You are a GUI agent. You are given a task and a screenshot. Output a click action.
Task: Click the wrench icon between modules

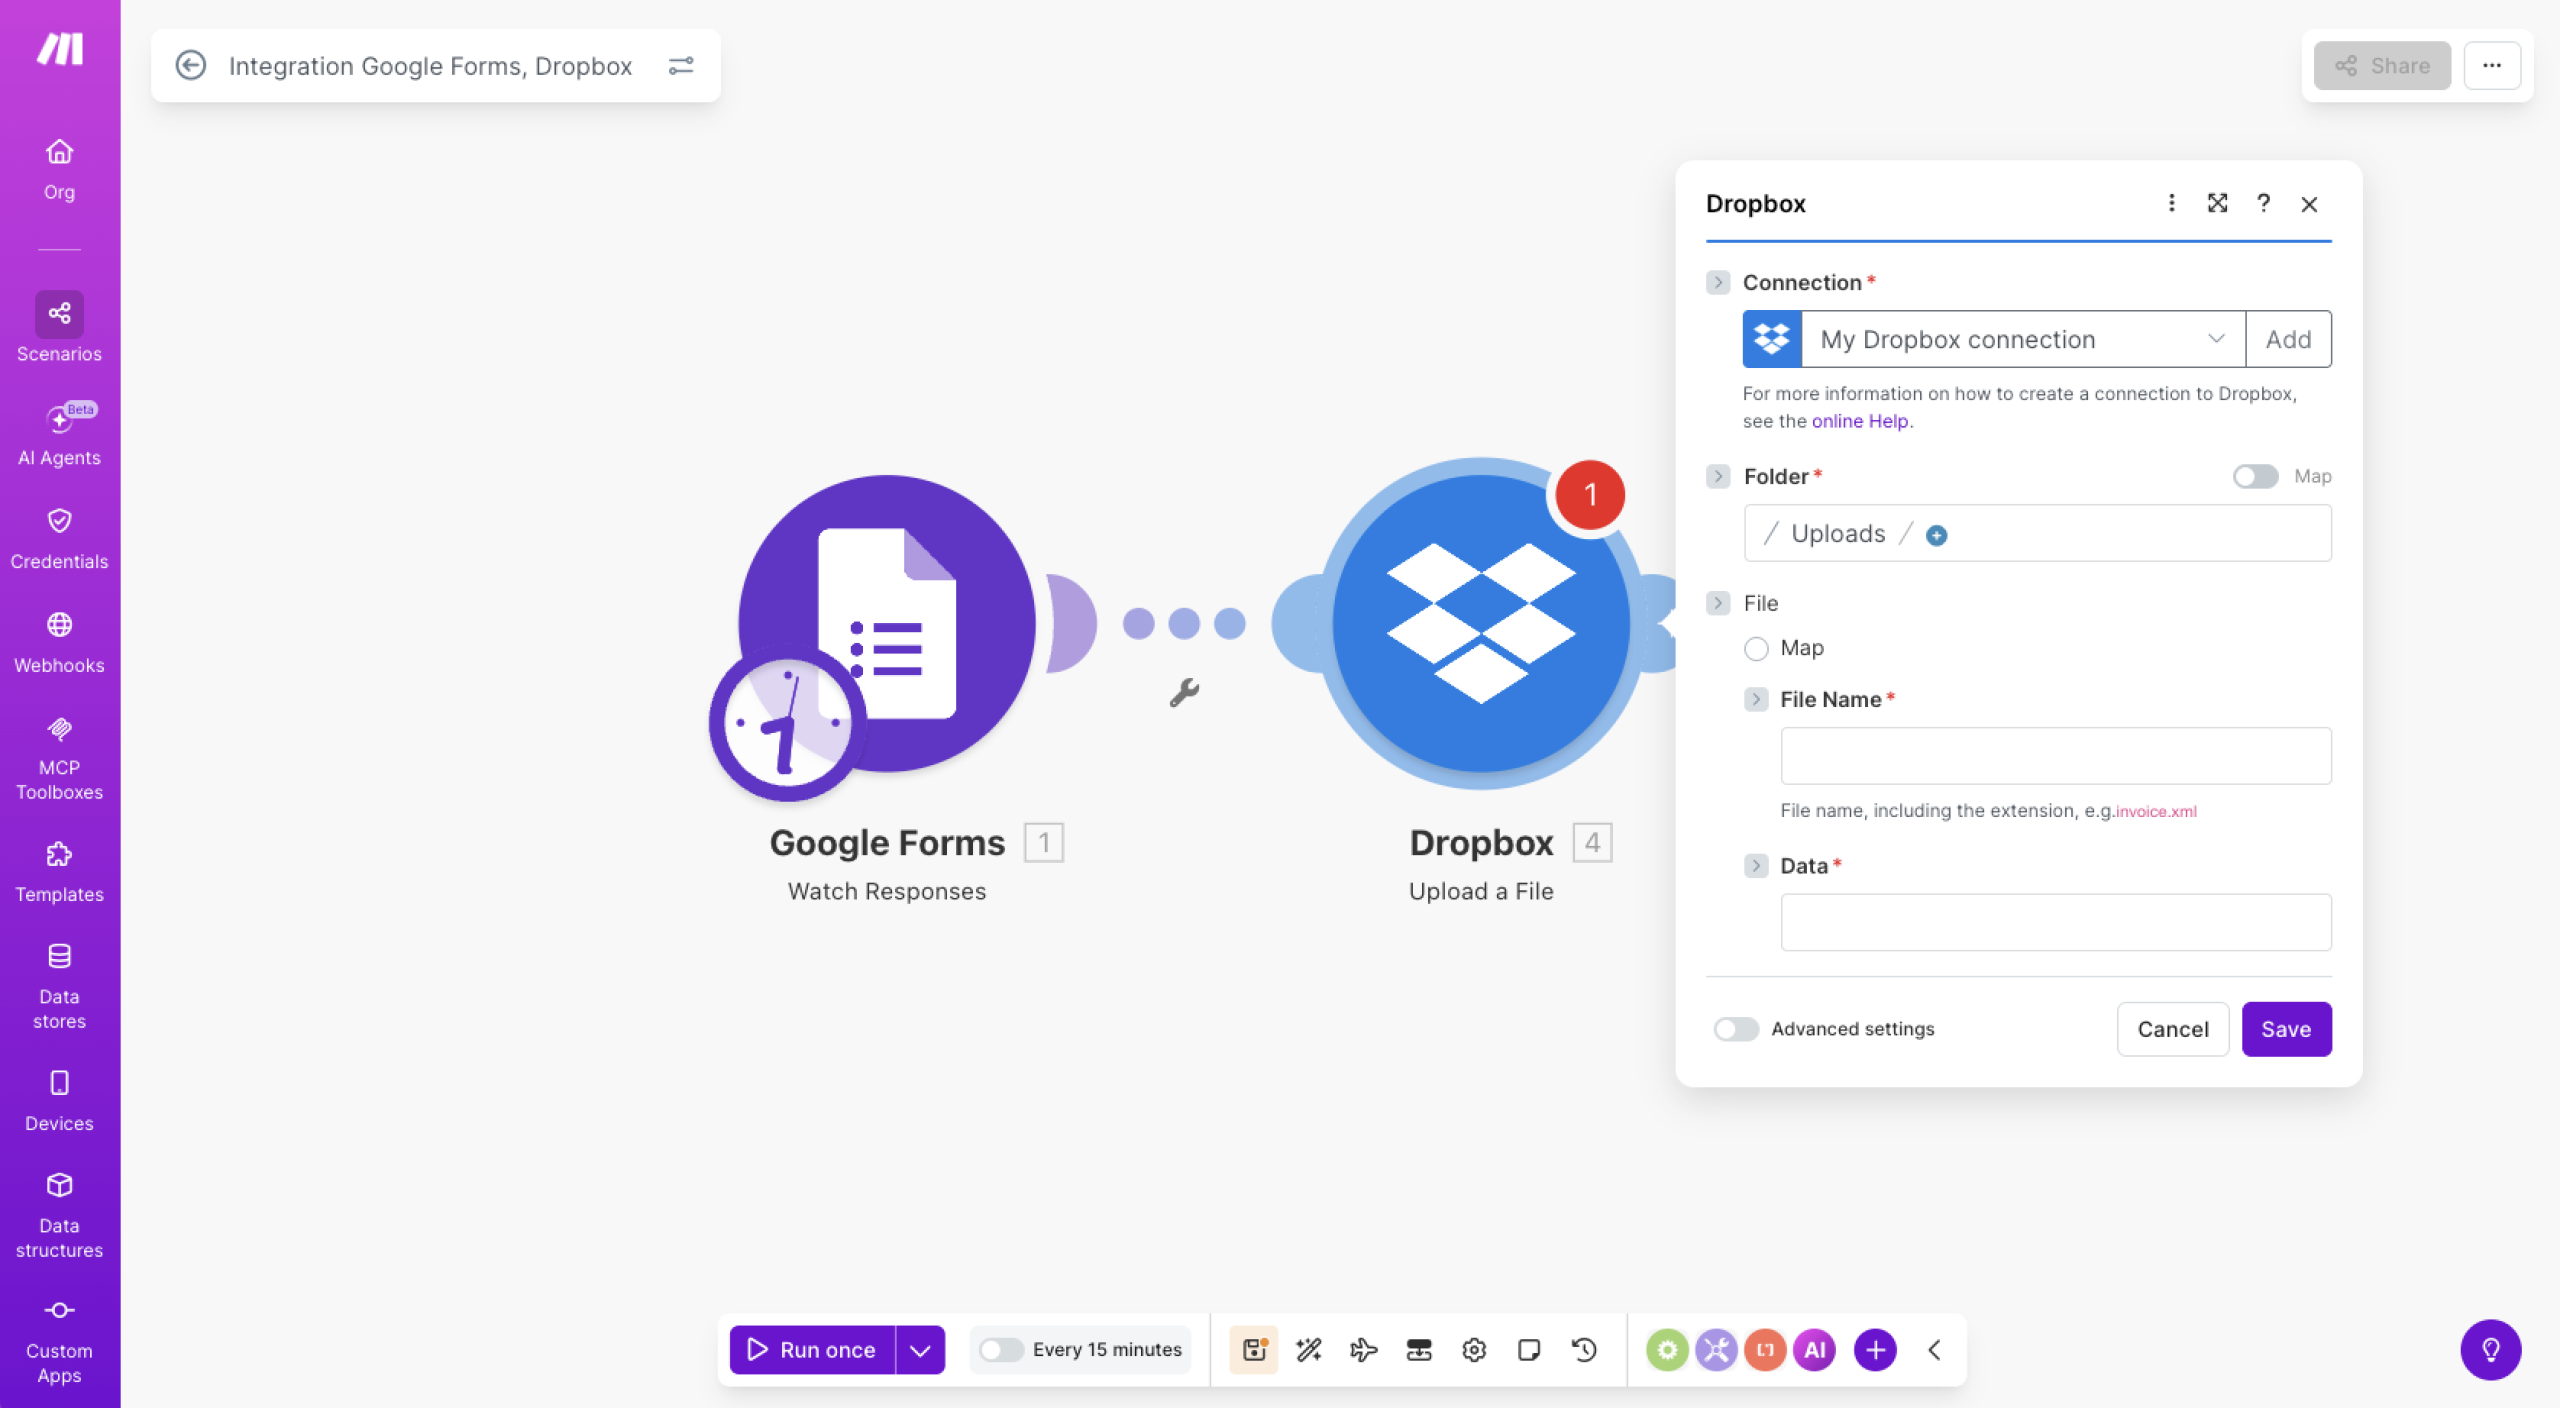(1184, 692)
